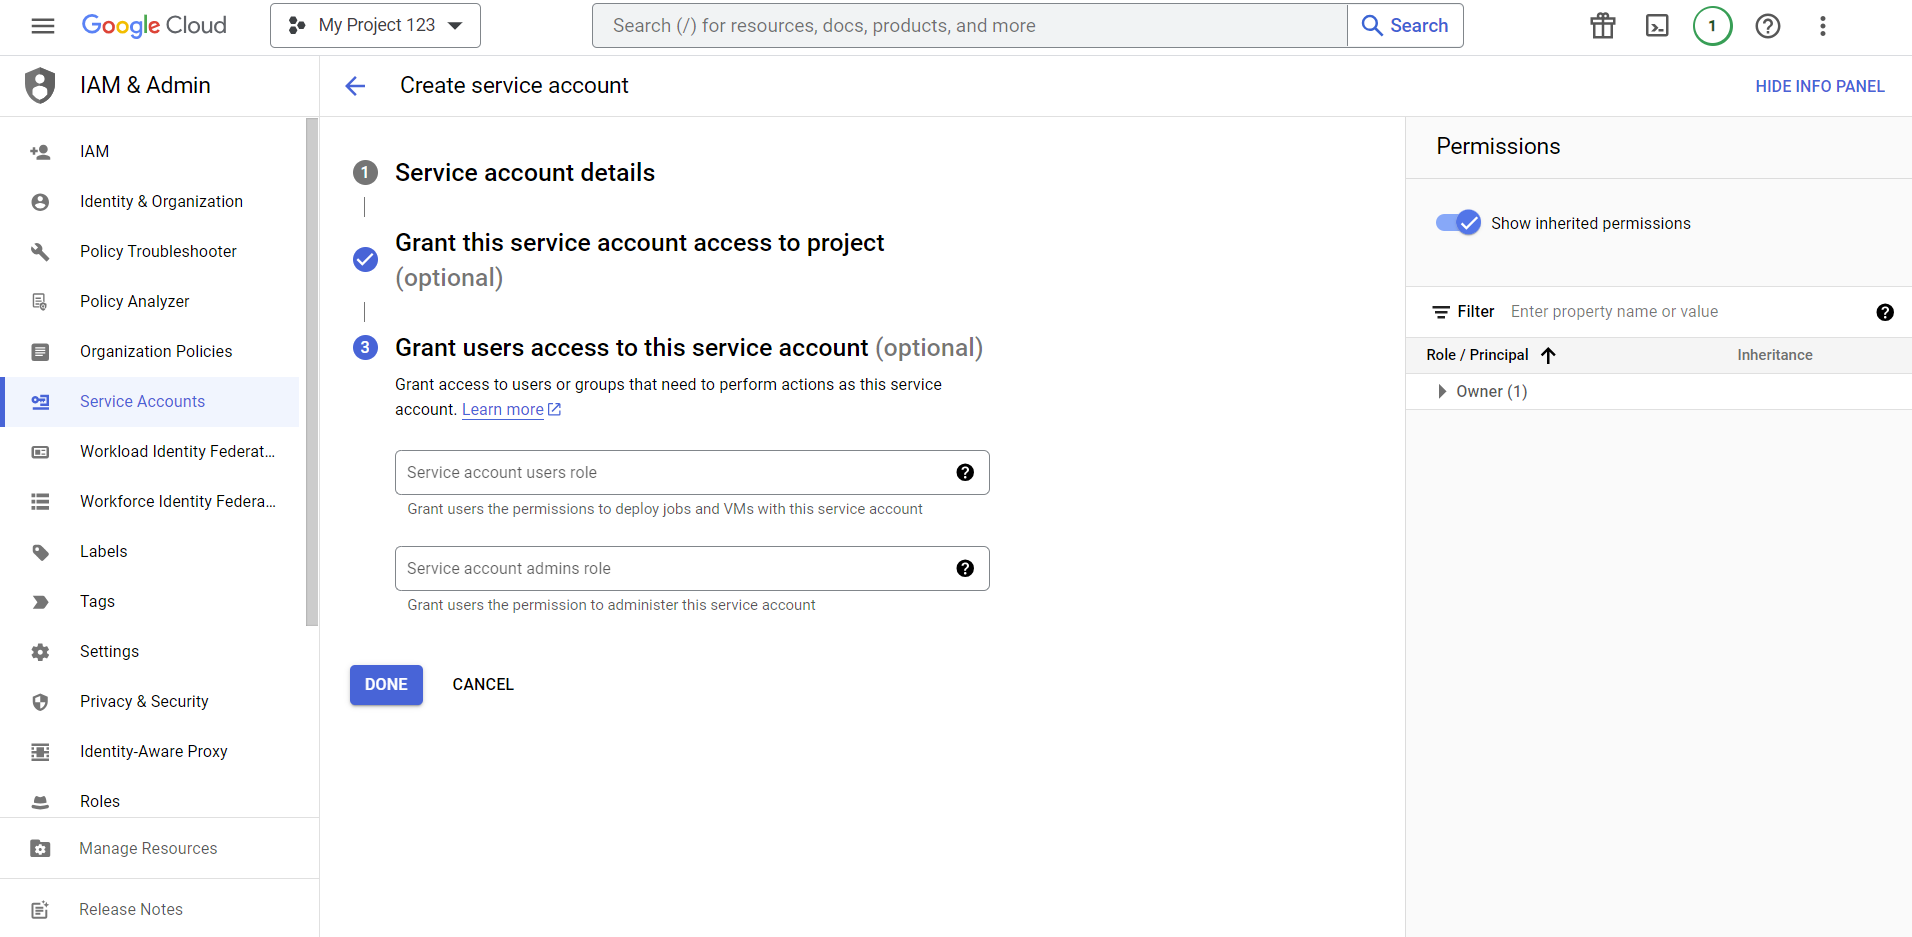Open IAM in the sidebar
1912x937 pixels.
(95, 152)
